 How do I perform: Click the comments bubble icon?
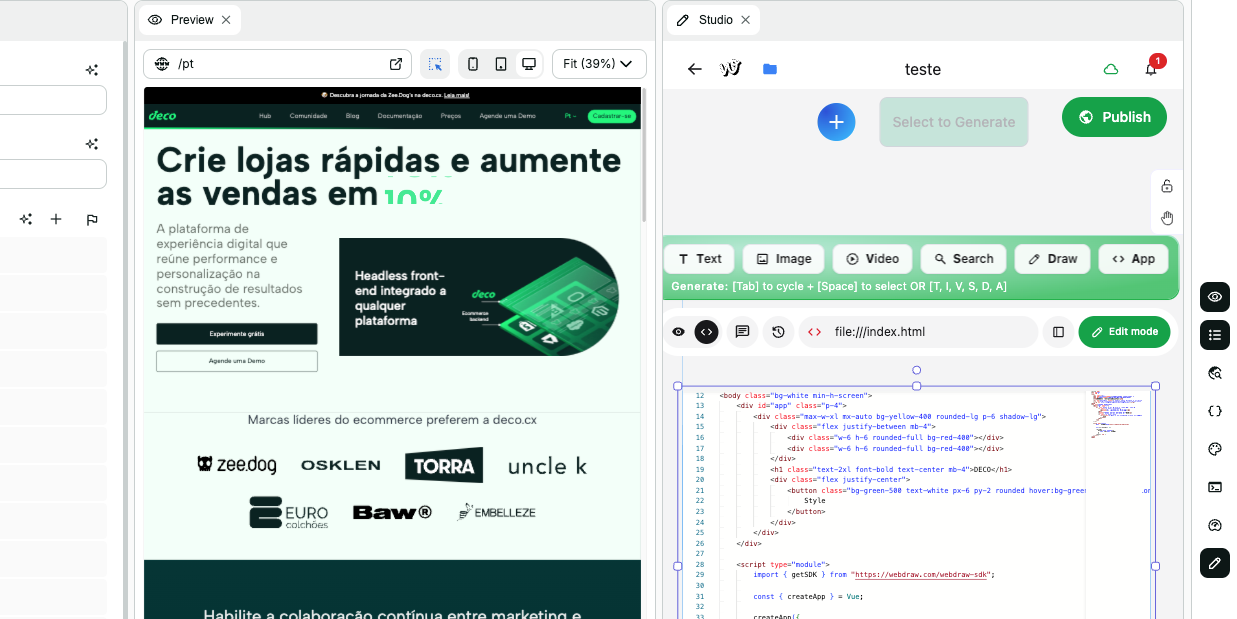coord(742,331)
